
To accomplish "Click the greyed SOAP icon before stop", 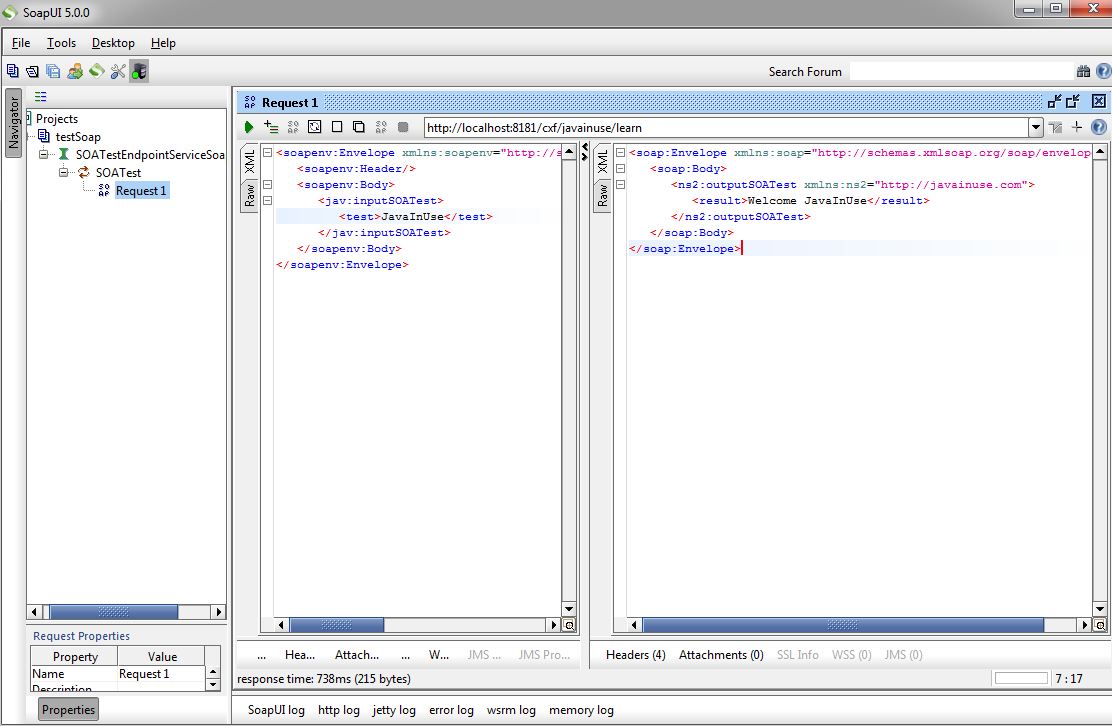I will pos(381,127).
